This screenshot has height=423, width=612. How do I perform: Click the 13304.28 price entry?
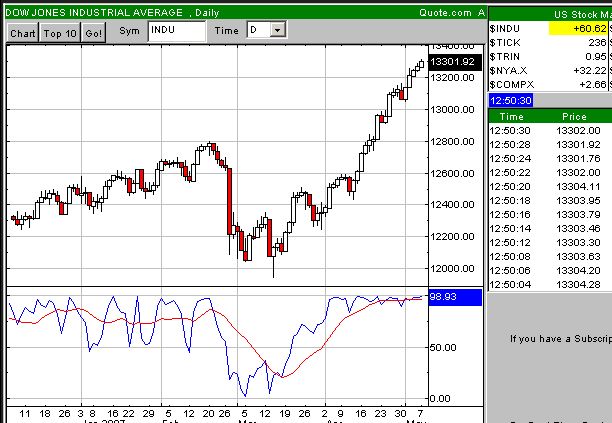pyautogui.click(x=578, y=285)
